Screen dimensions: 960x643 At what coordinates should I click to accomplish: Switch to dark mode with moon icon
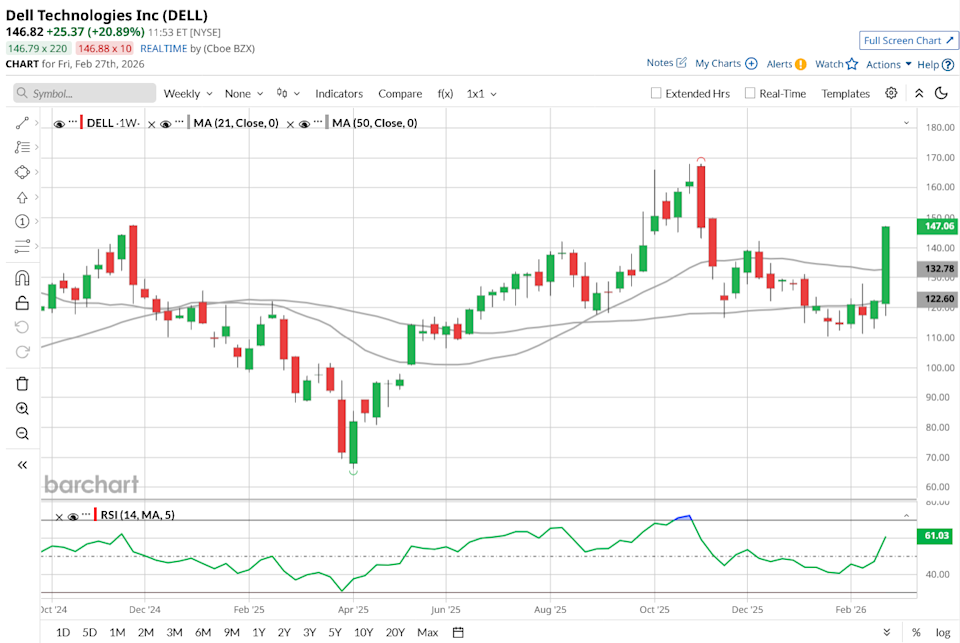click(x=941, y=93)
